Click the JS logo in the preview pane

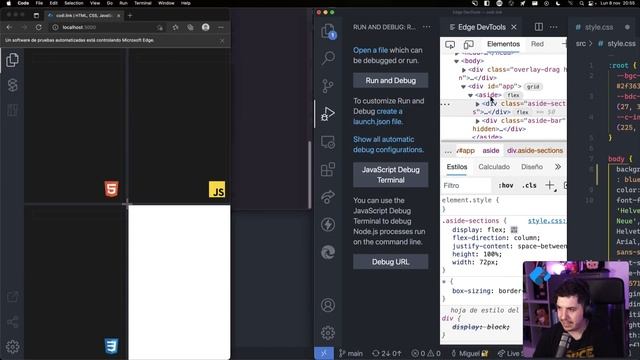217,189
